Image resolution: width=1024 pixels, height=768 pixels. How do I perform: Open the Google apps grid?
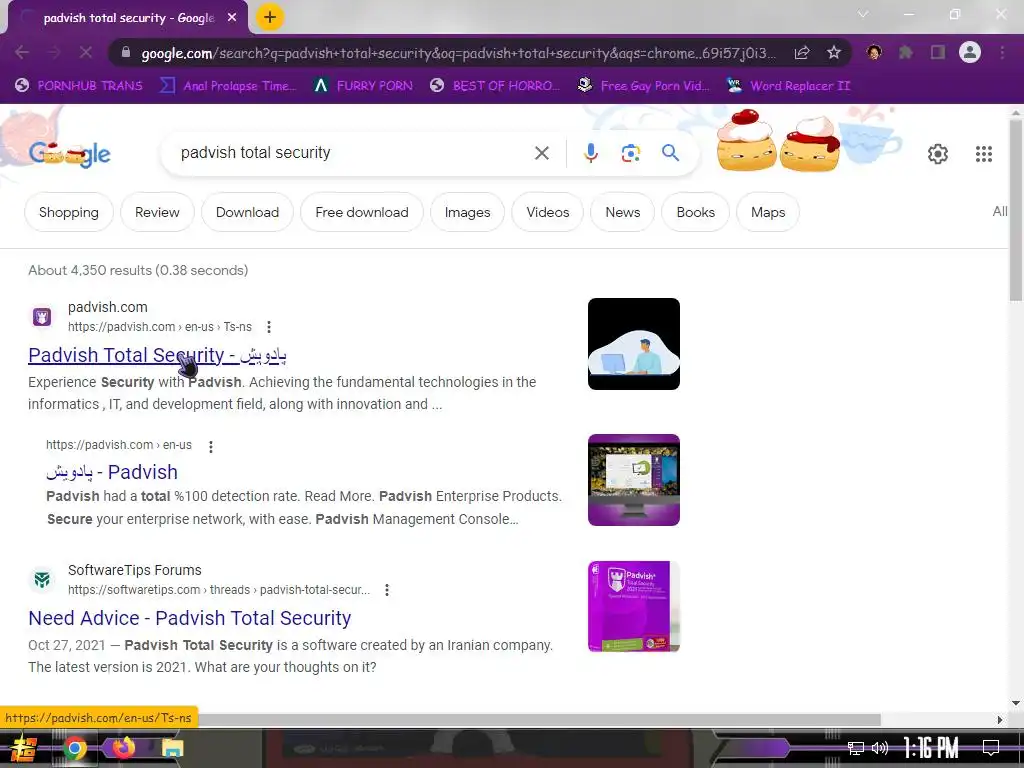[x=984, y=153]
